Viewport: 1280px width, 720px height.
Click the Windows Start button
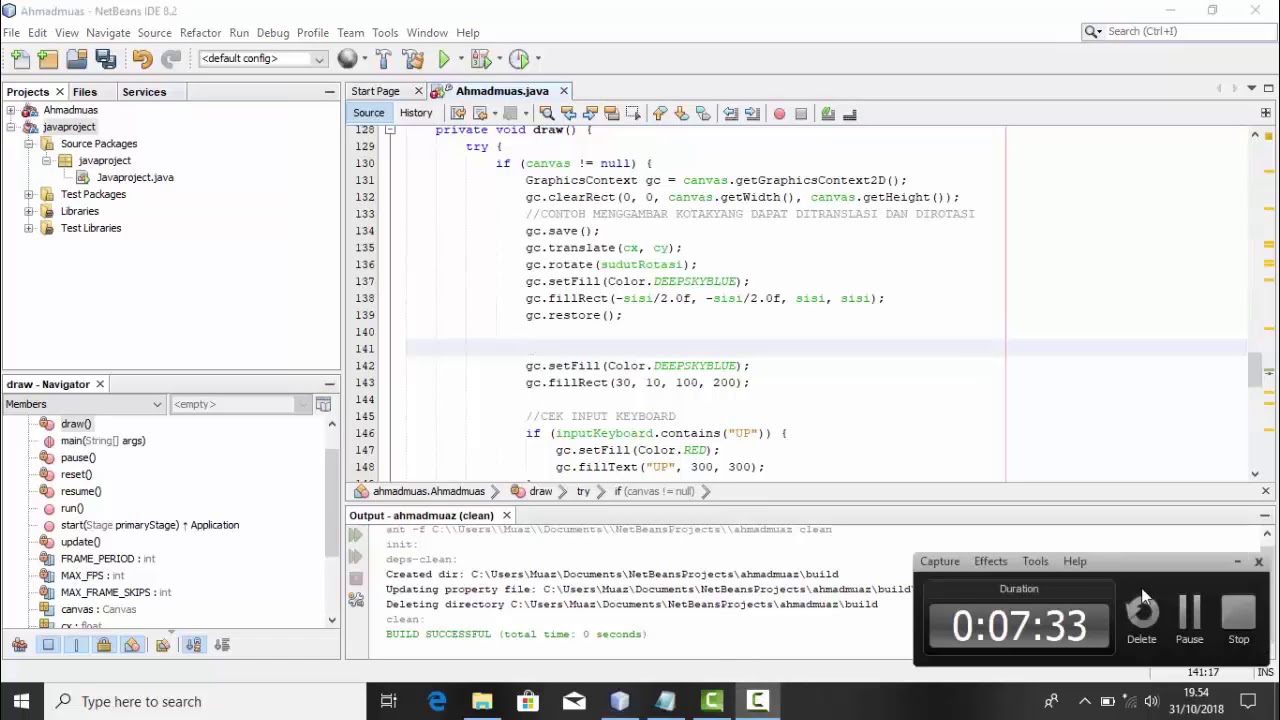pos(21,701)
